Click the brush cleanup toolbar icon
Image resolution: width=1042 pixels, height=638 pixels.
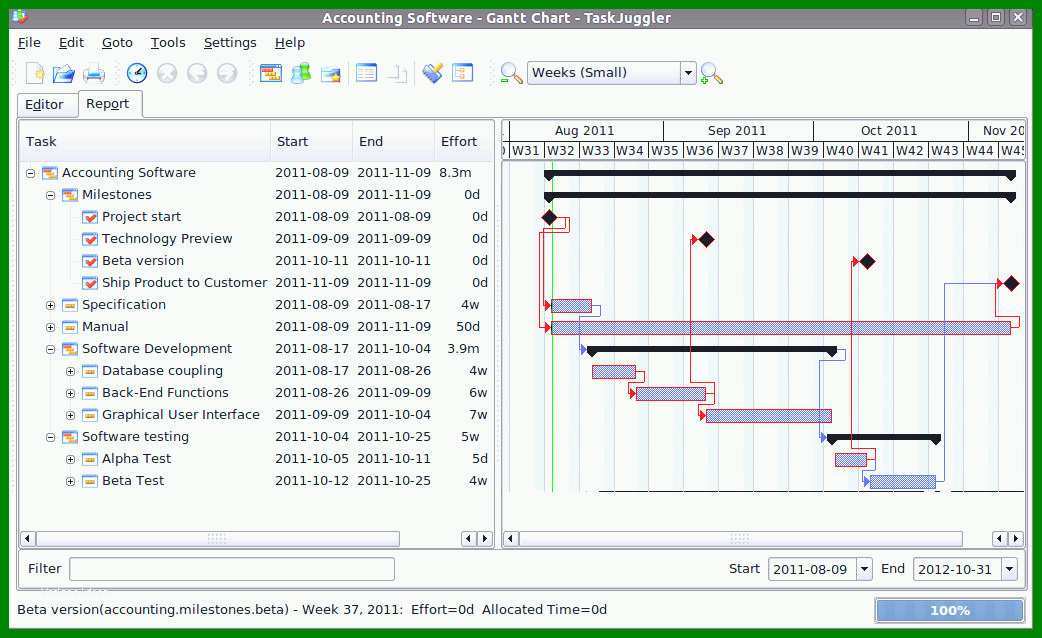(x=433, y=73)
